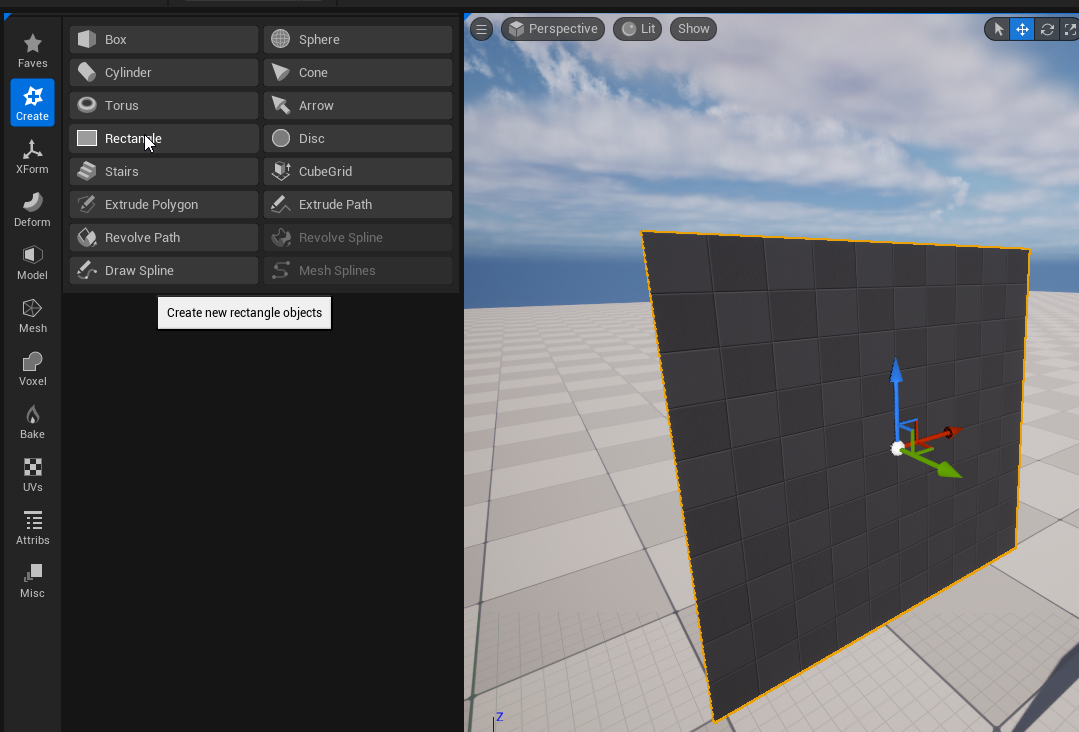
Task: Create an Arrow primitive
Action: [x=358, y=105]
